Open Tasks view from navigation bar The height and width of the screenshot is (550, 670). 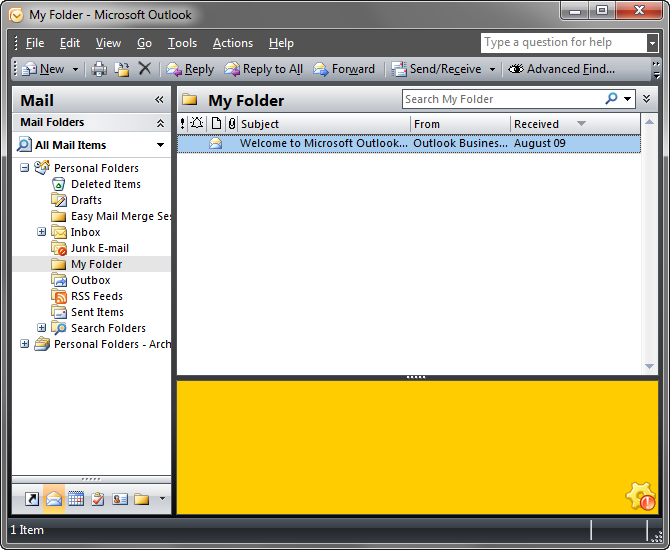tap(98, 499)
